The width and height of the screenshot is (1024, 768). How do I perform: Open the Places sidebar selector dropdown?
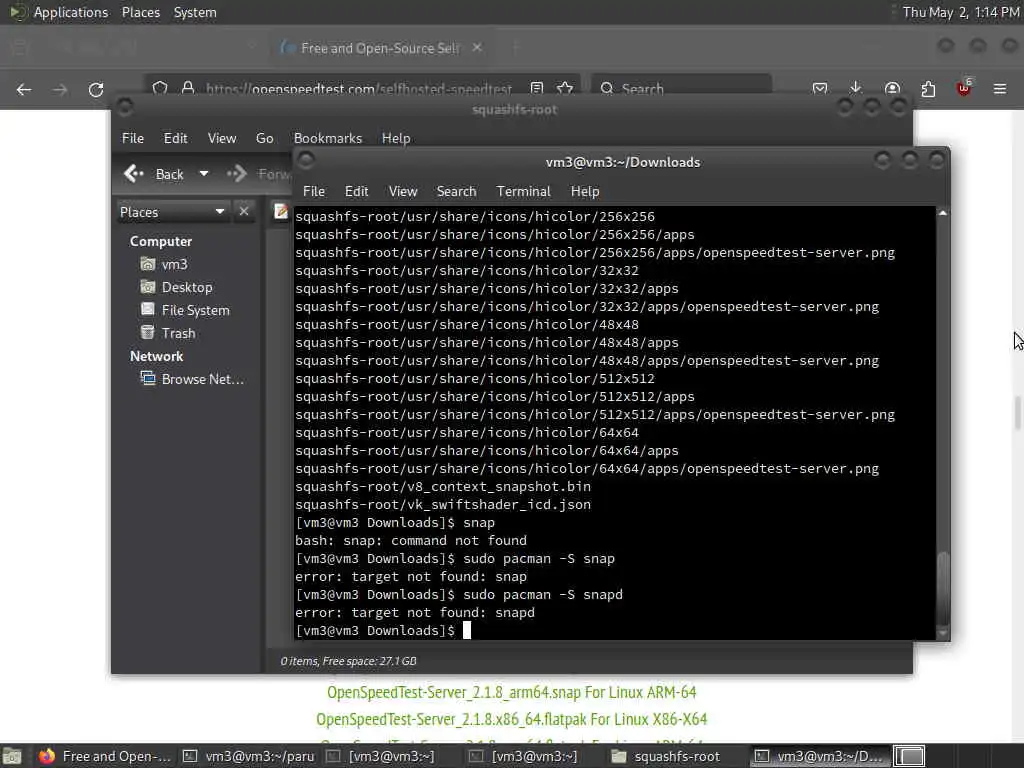[172, 212]
